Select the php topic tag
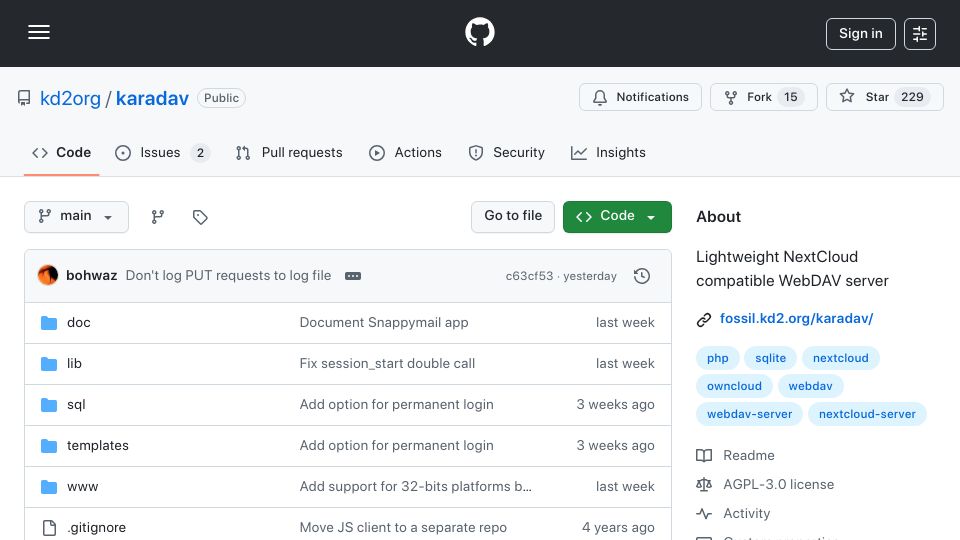960x540 pixels. pos(718,358)
